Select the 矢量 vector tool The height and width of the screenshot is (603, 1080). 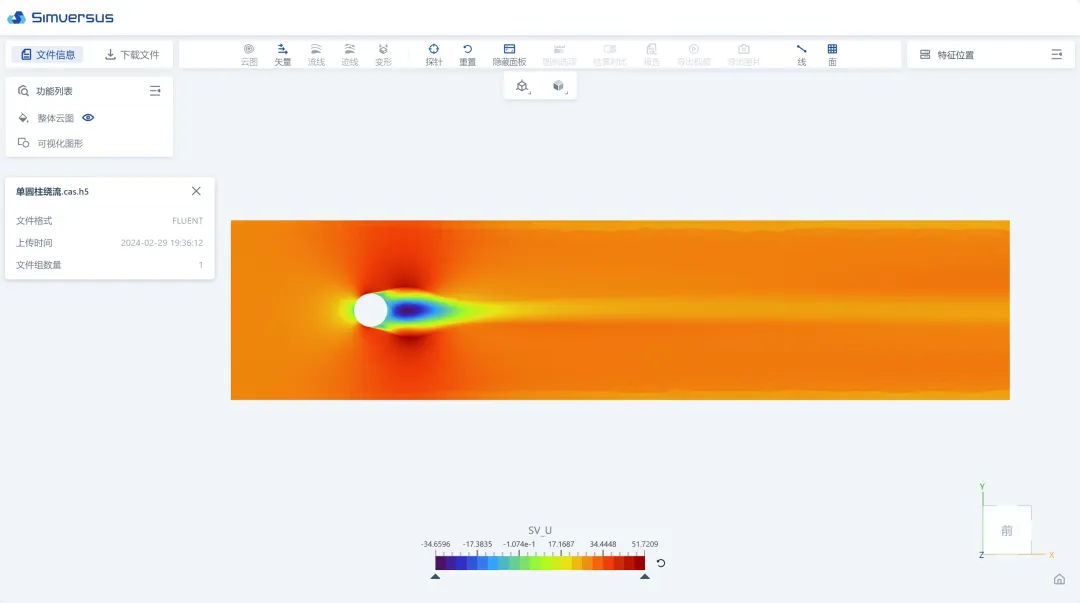tap(283, 54)
